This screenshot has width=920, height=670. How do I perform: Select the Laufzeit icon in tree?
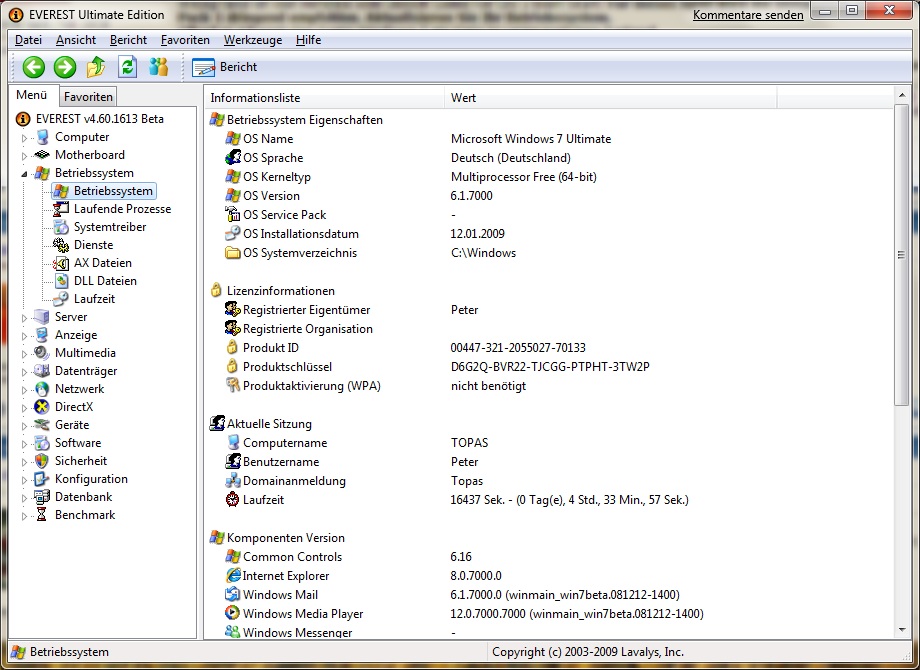click(61, 299)
